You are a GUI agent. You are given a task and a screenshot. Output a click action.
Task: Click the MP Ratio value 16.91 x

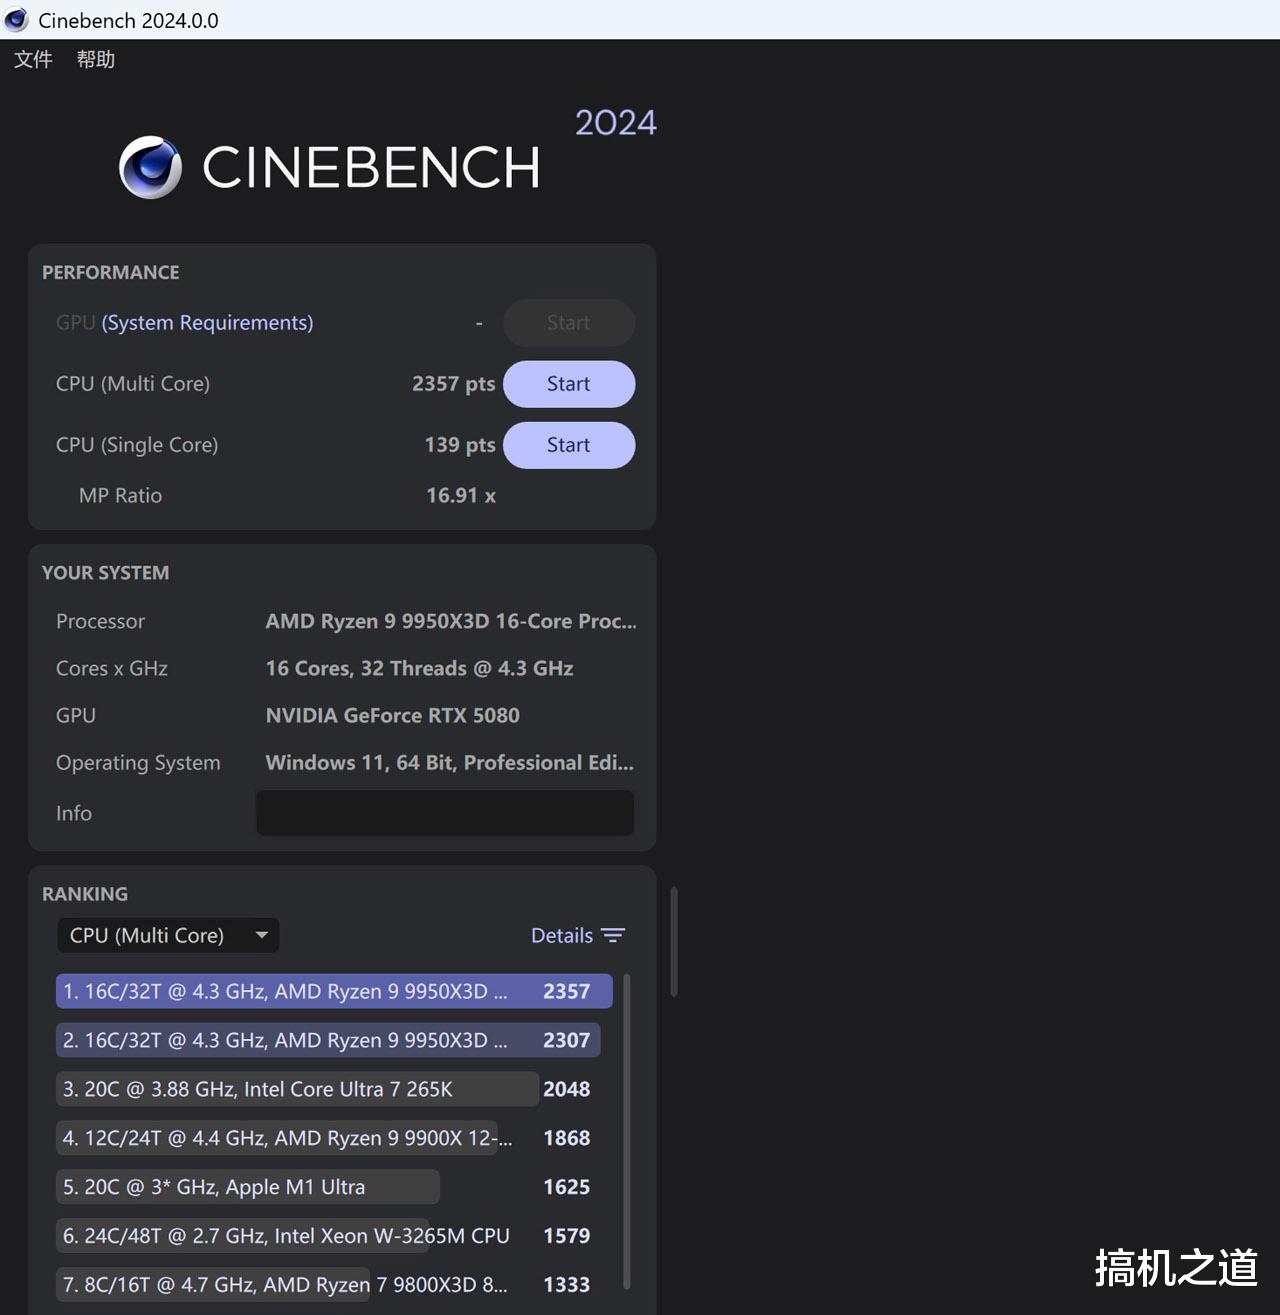coord(461,495)
